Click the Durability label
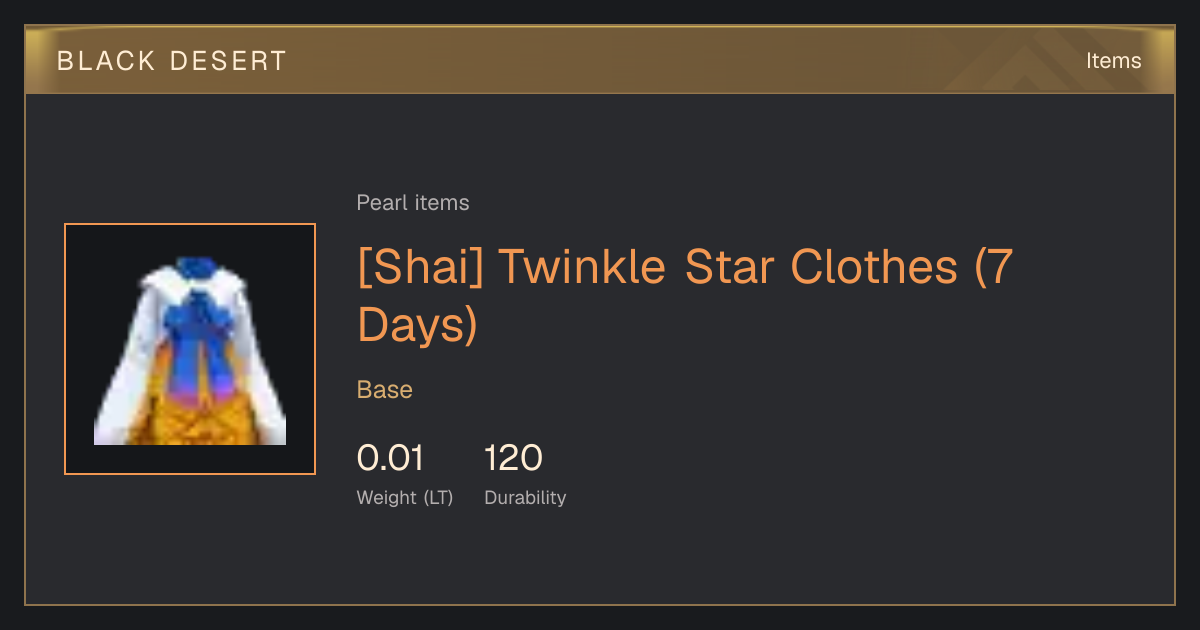 click(x=525, y=498)
